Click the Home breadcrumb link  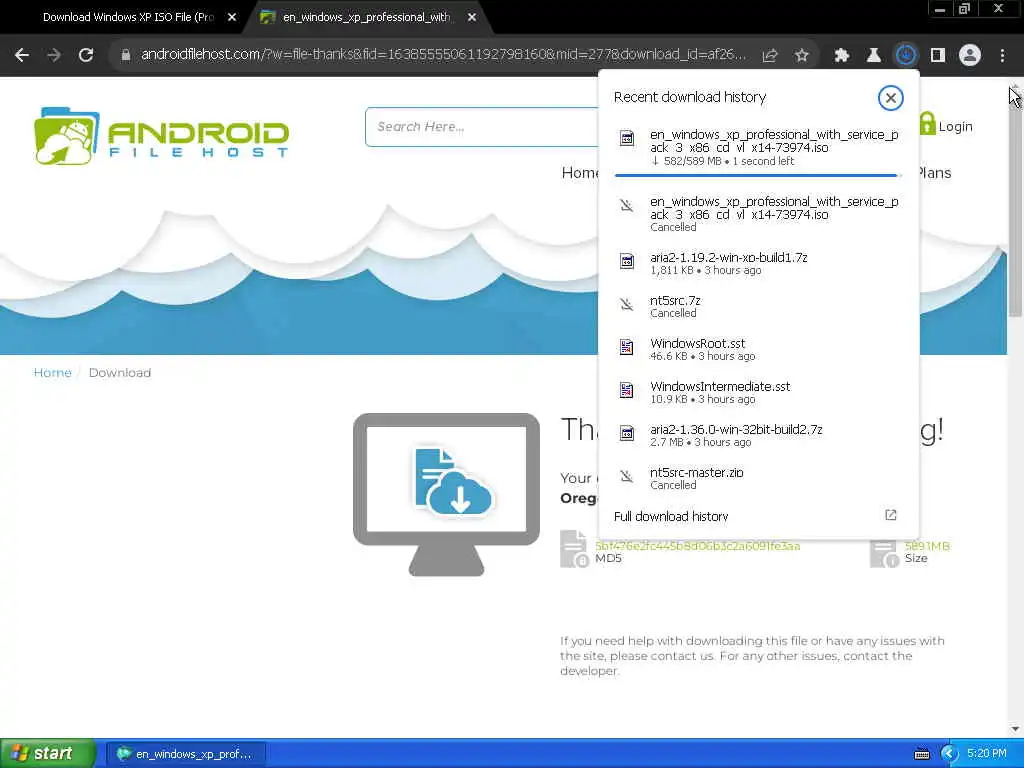coord(52,372)
